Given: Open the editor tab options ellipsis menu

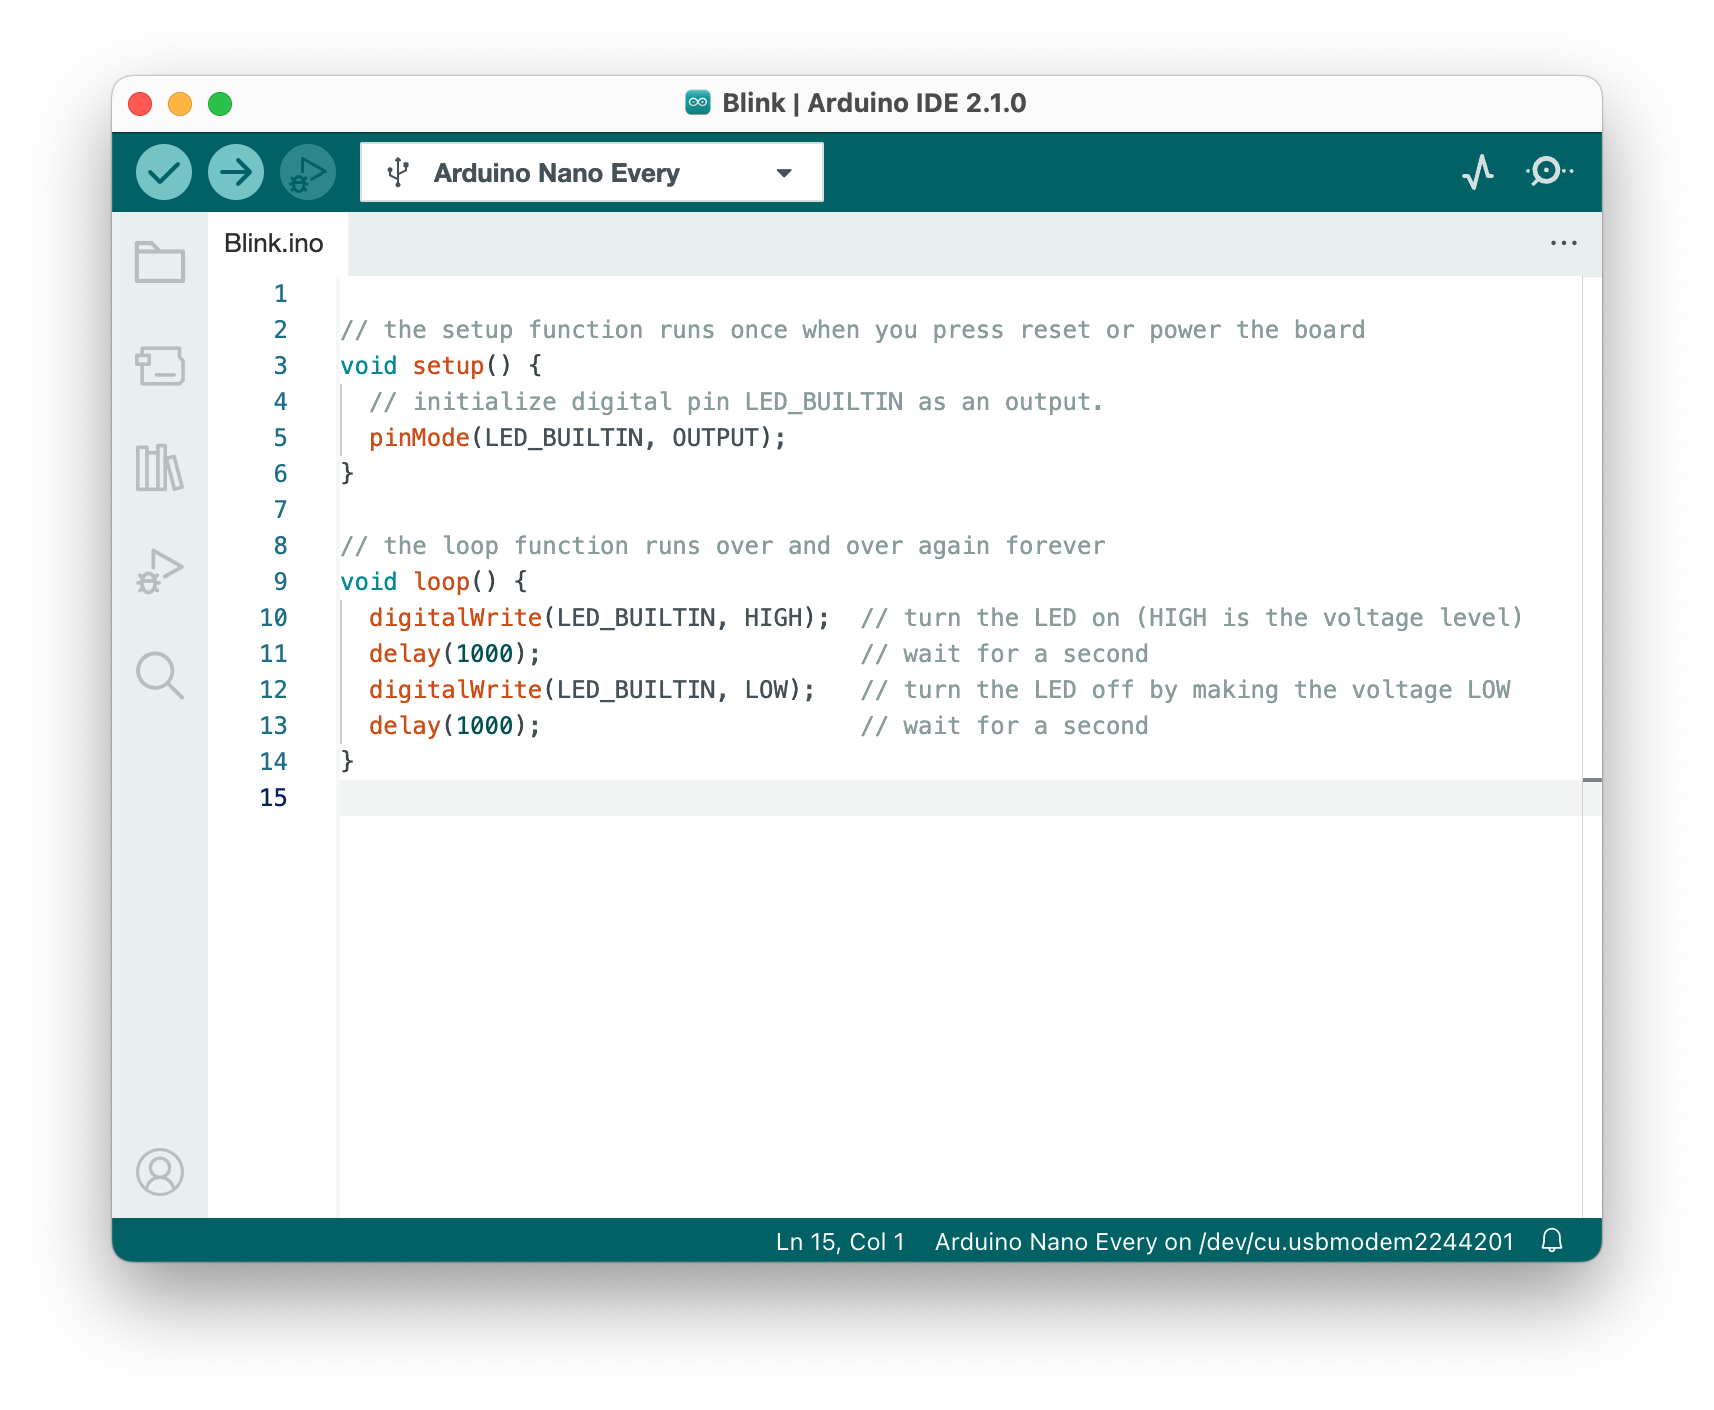Looking at the screenshot, I should tap(1564, 243).
